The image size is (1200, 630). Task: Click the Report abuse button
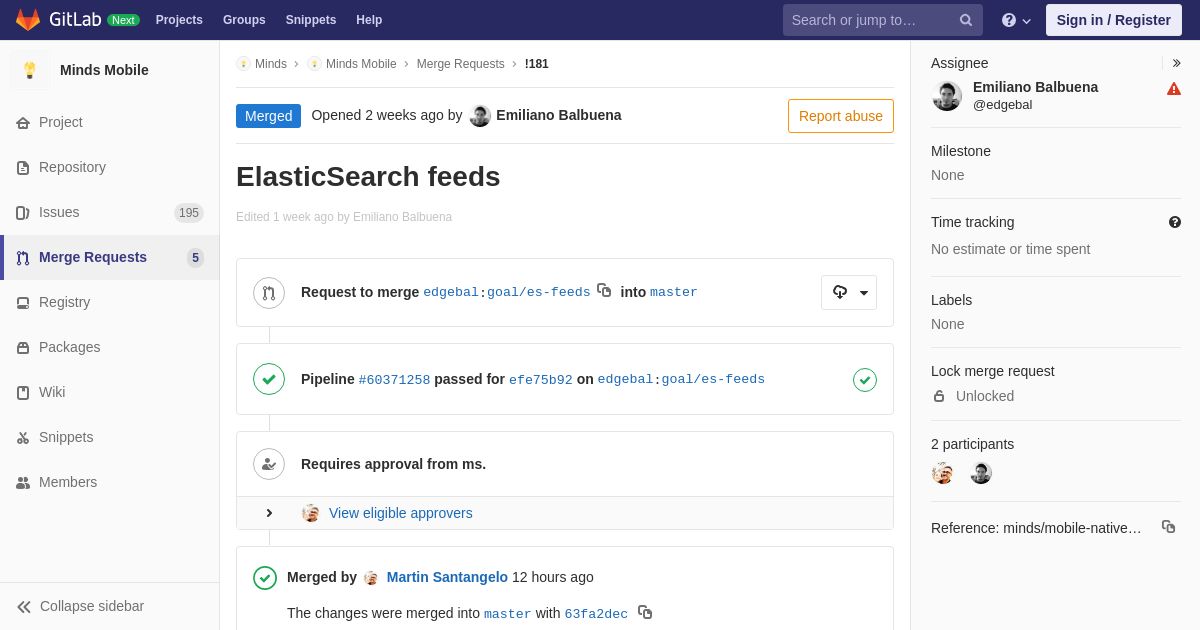tap(840, 116)
